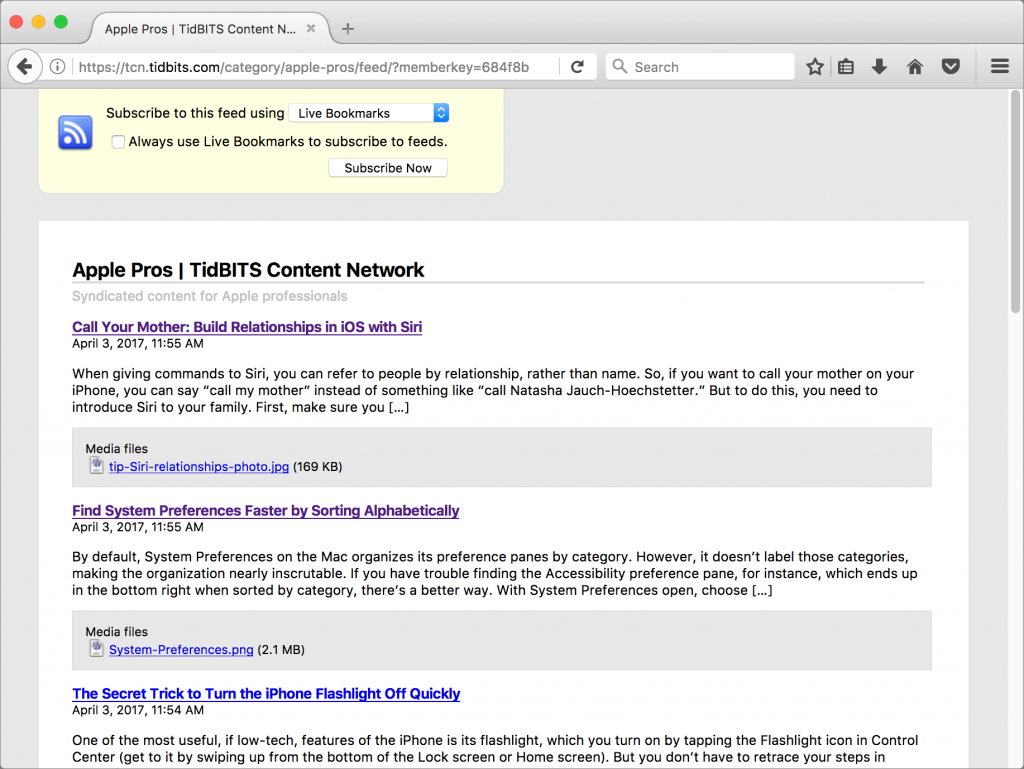Download the tip-Siri-relationships-photo.jpg file

pos(198,466)
